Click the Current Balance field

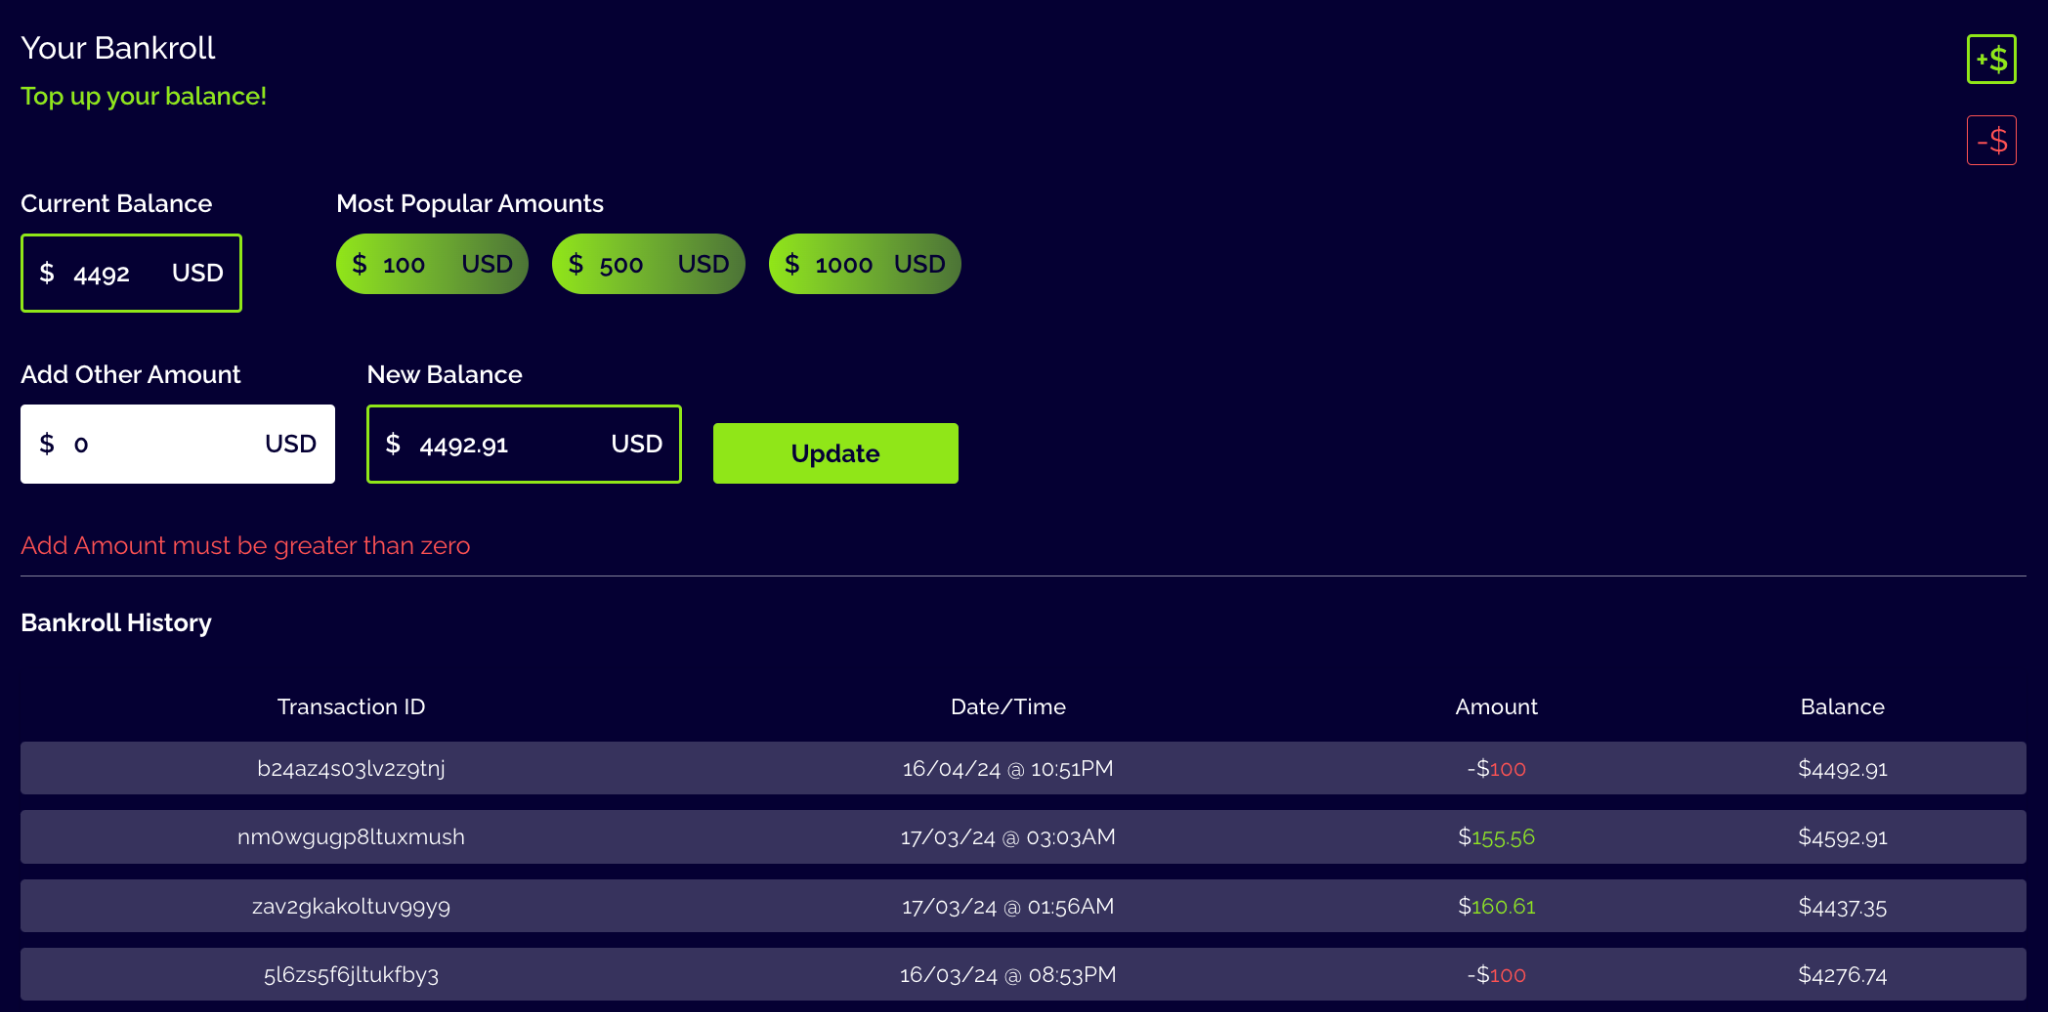(131, 273)
